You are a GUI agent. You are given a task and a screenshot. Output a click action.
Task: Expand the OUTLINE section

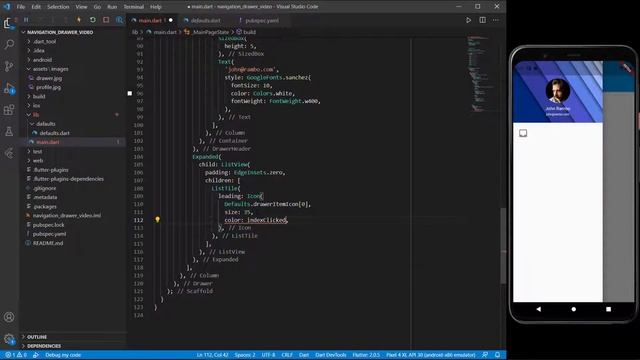37,337
